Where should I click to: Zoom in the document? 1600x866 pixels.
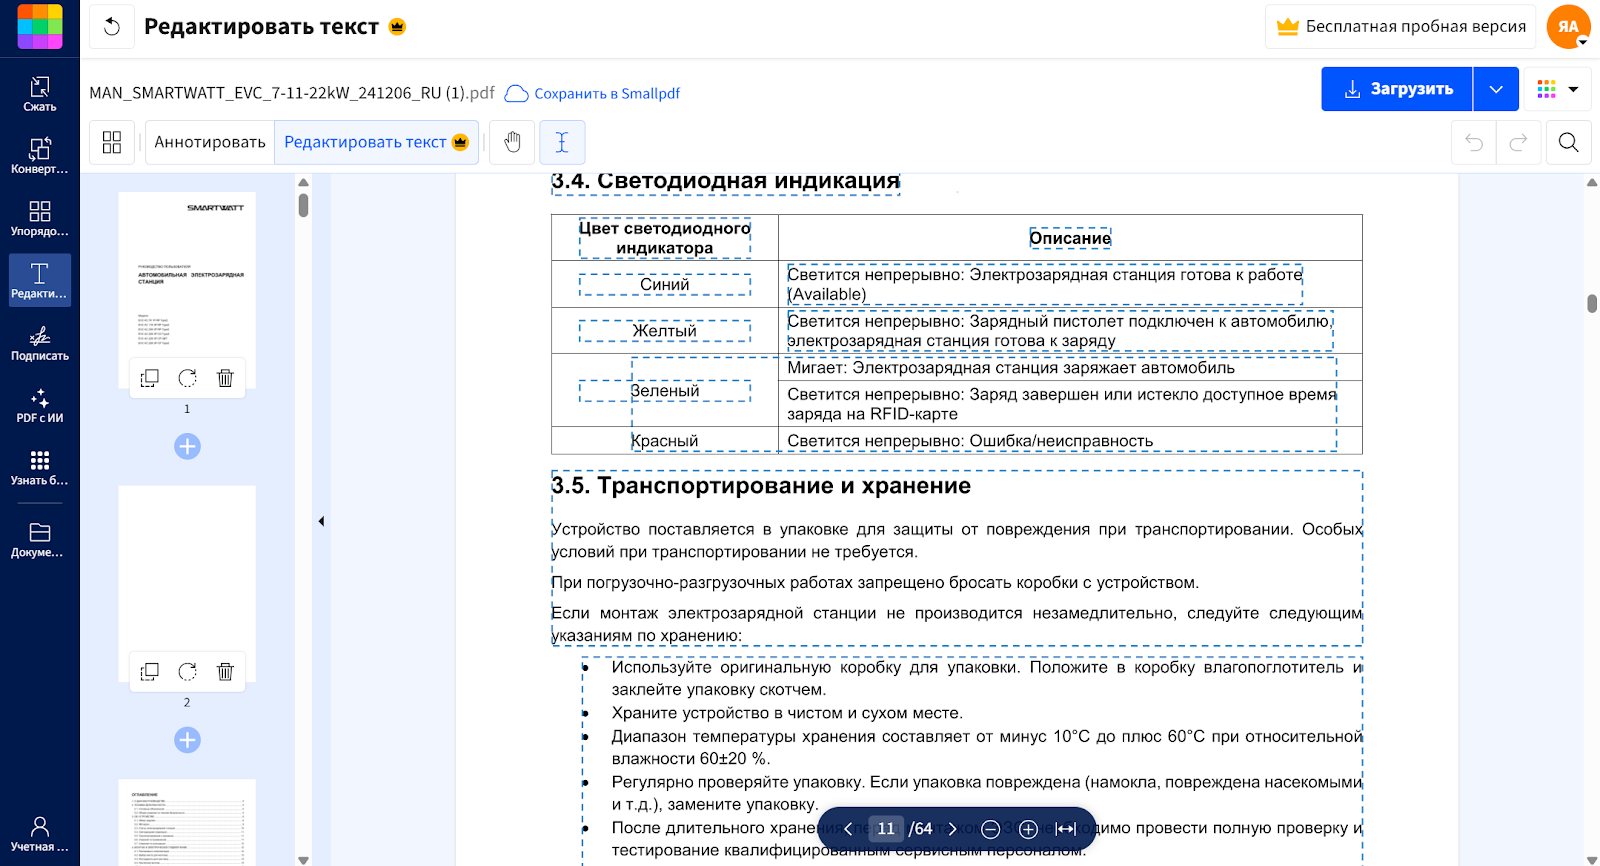pyautogui.click(x=1028, y=829)
